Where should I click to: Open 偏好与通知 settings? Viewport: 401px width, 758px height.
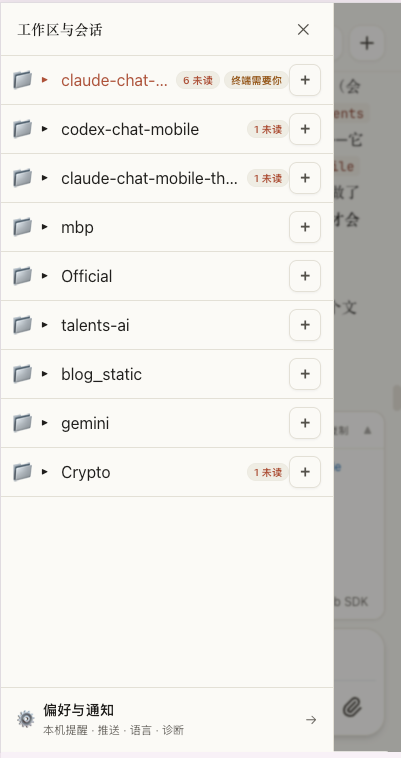[x=167, y=719]
